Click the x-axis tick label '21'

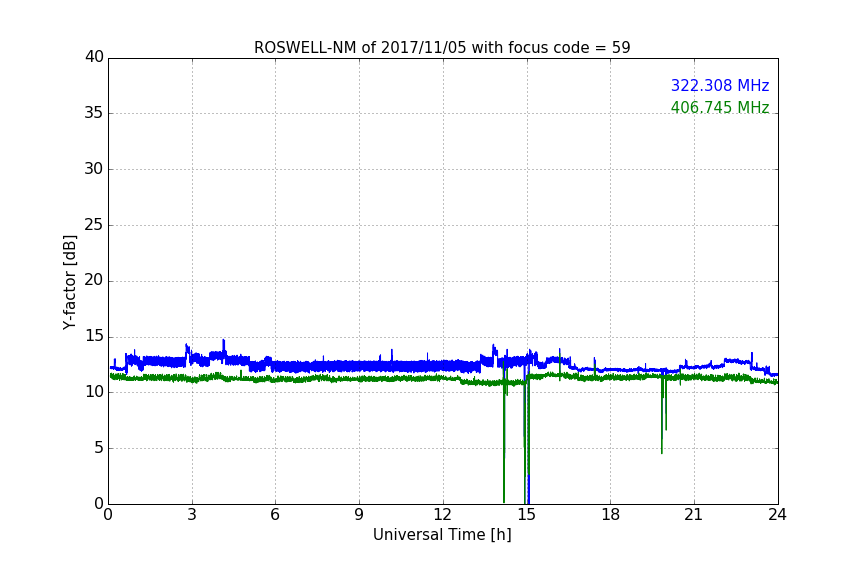tap(694, 515)
